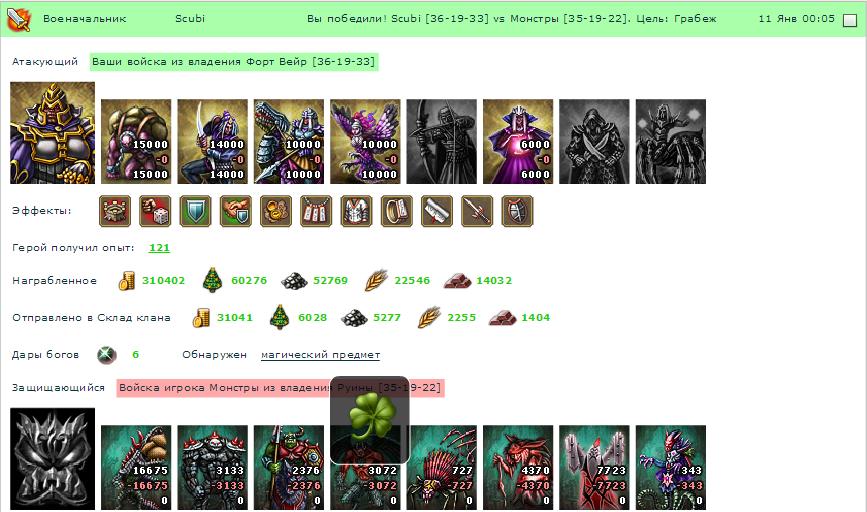
Task: Click the Дары богов green gem icon
Action: click(x=107, y=354)
